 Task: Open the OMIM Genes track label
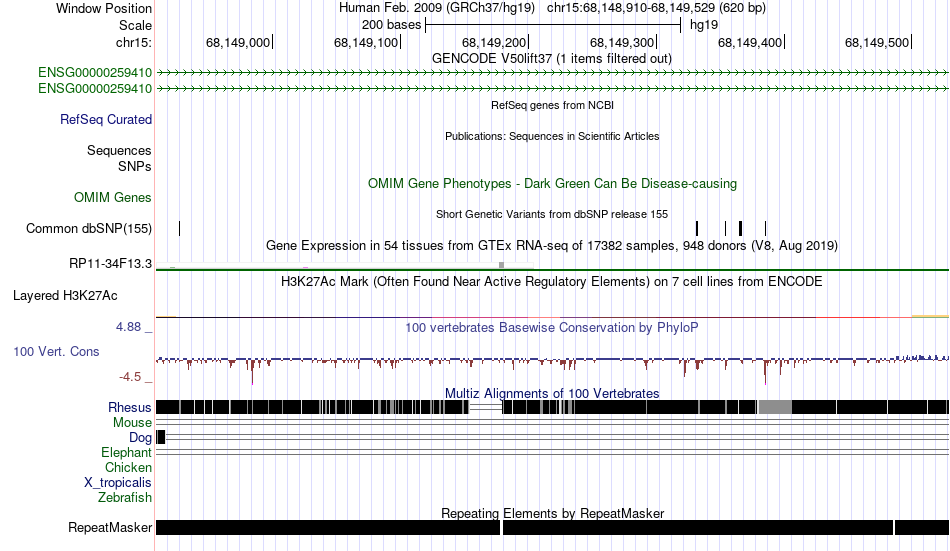pos(113,198)
